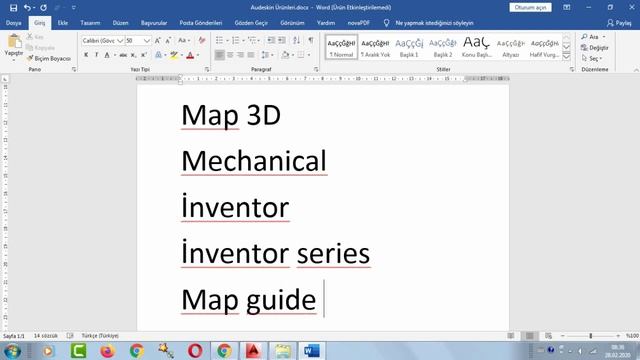This screenshot has height=360, width=640.
Task: Click the decrease indent icon
Action: [271, 40]
